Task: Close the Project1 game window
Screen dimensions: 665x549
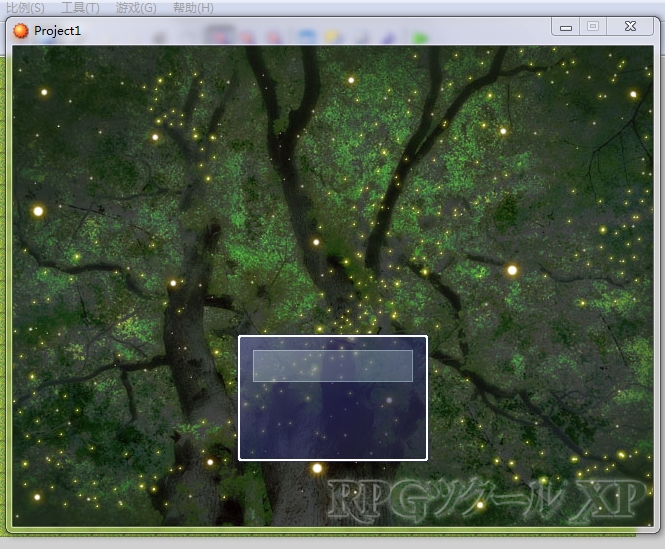Action: tap(630, 27)
